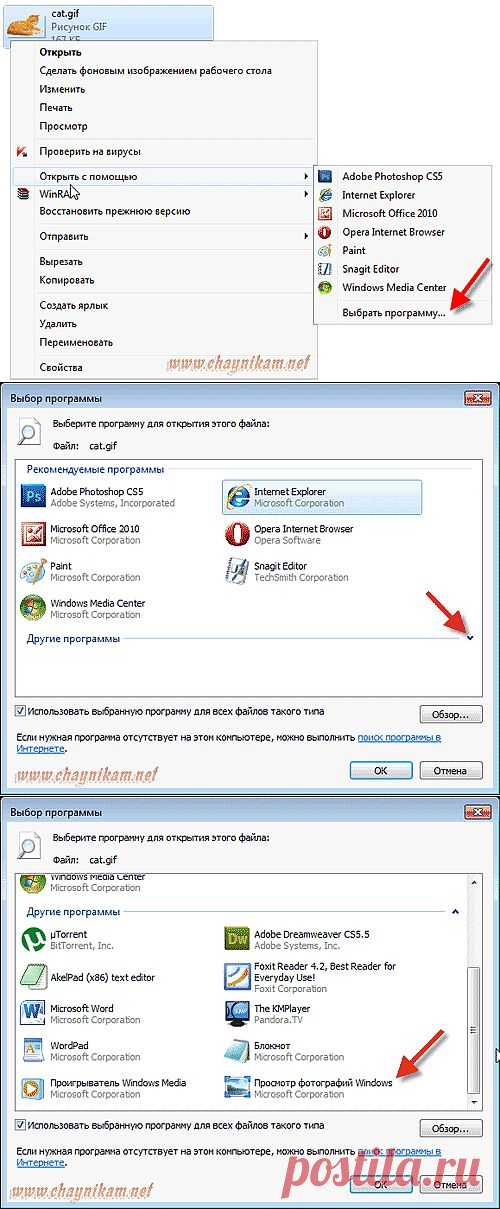Select Adobe Photoshop CS5 in the submenu
This screenshot has width=500, height=1209.
391,176
